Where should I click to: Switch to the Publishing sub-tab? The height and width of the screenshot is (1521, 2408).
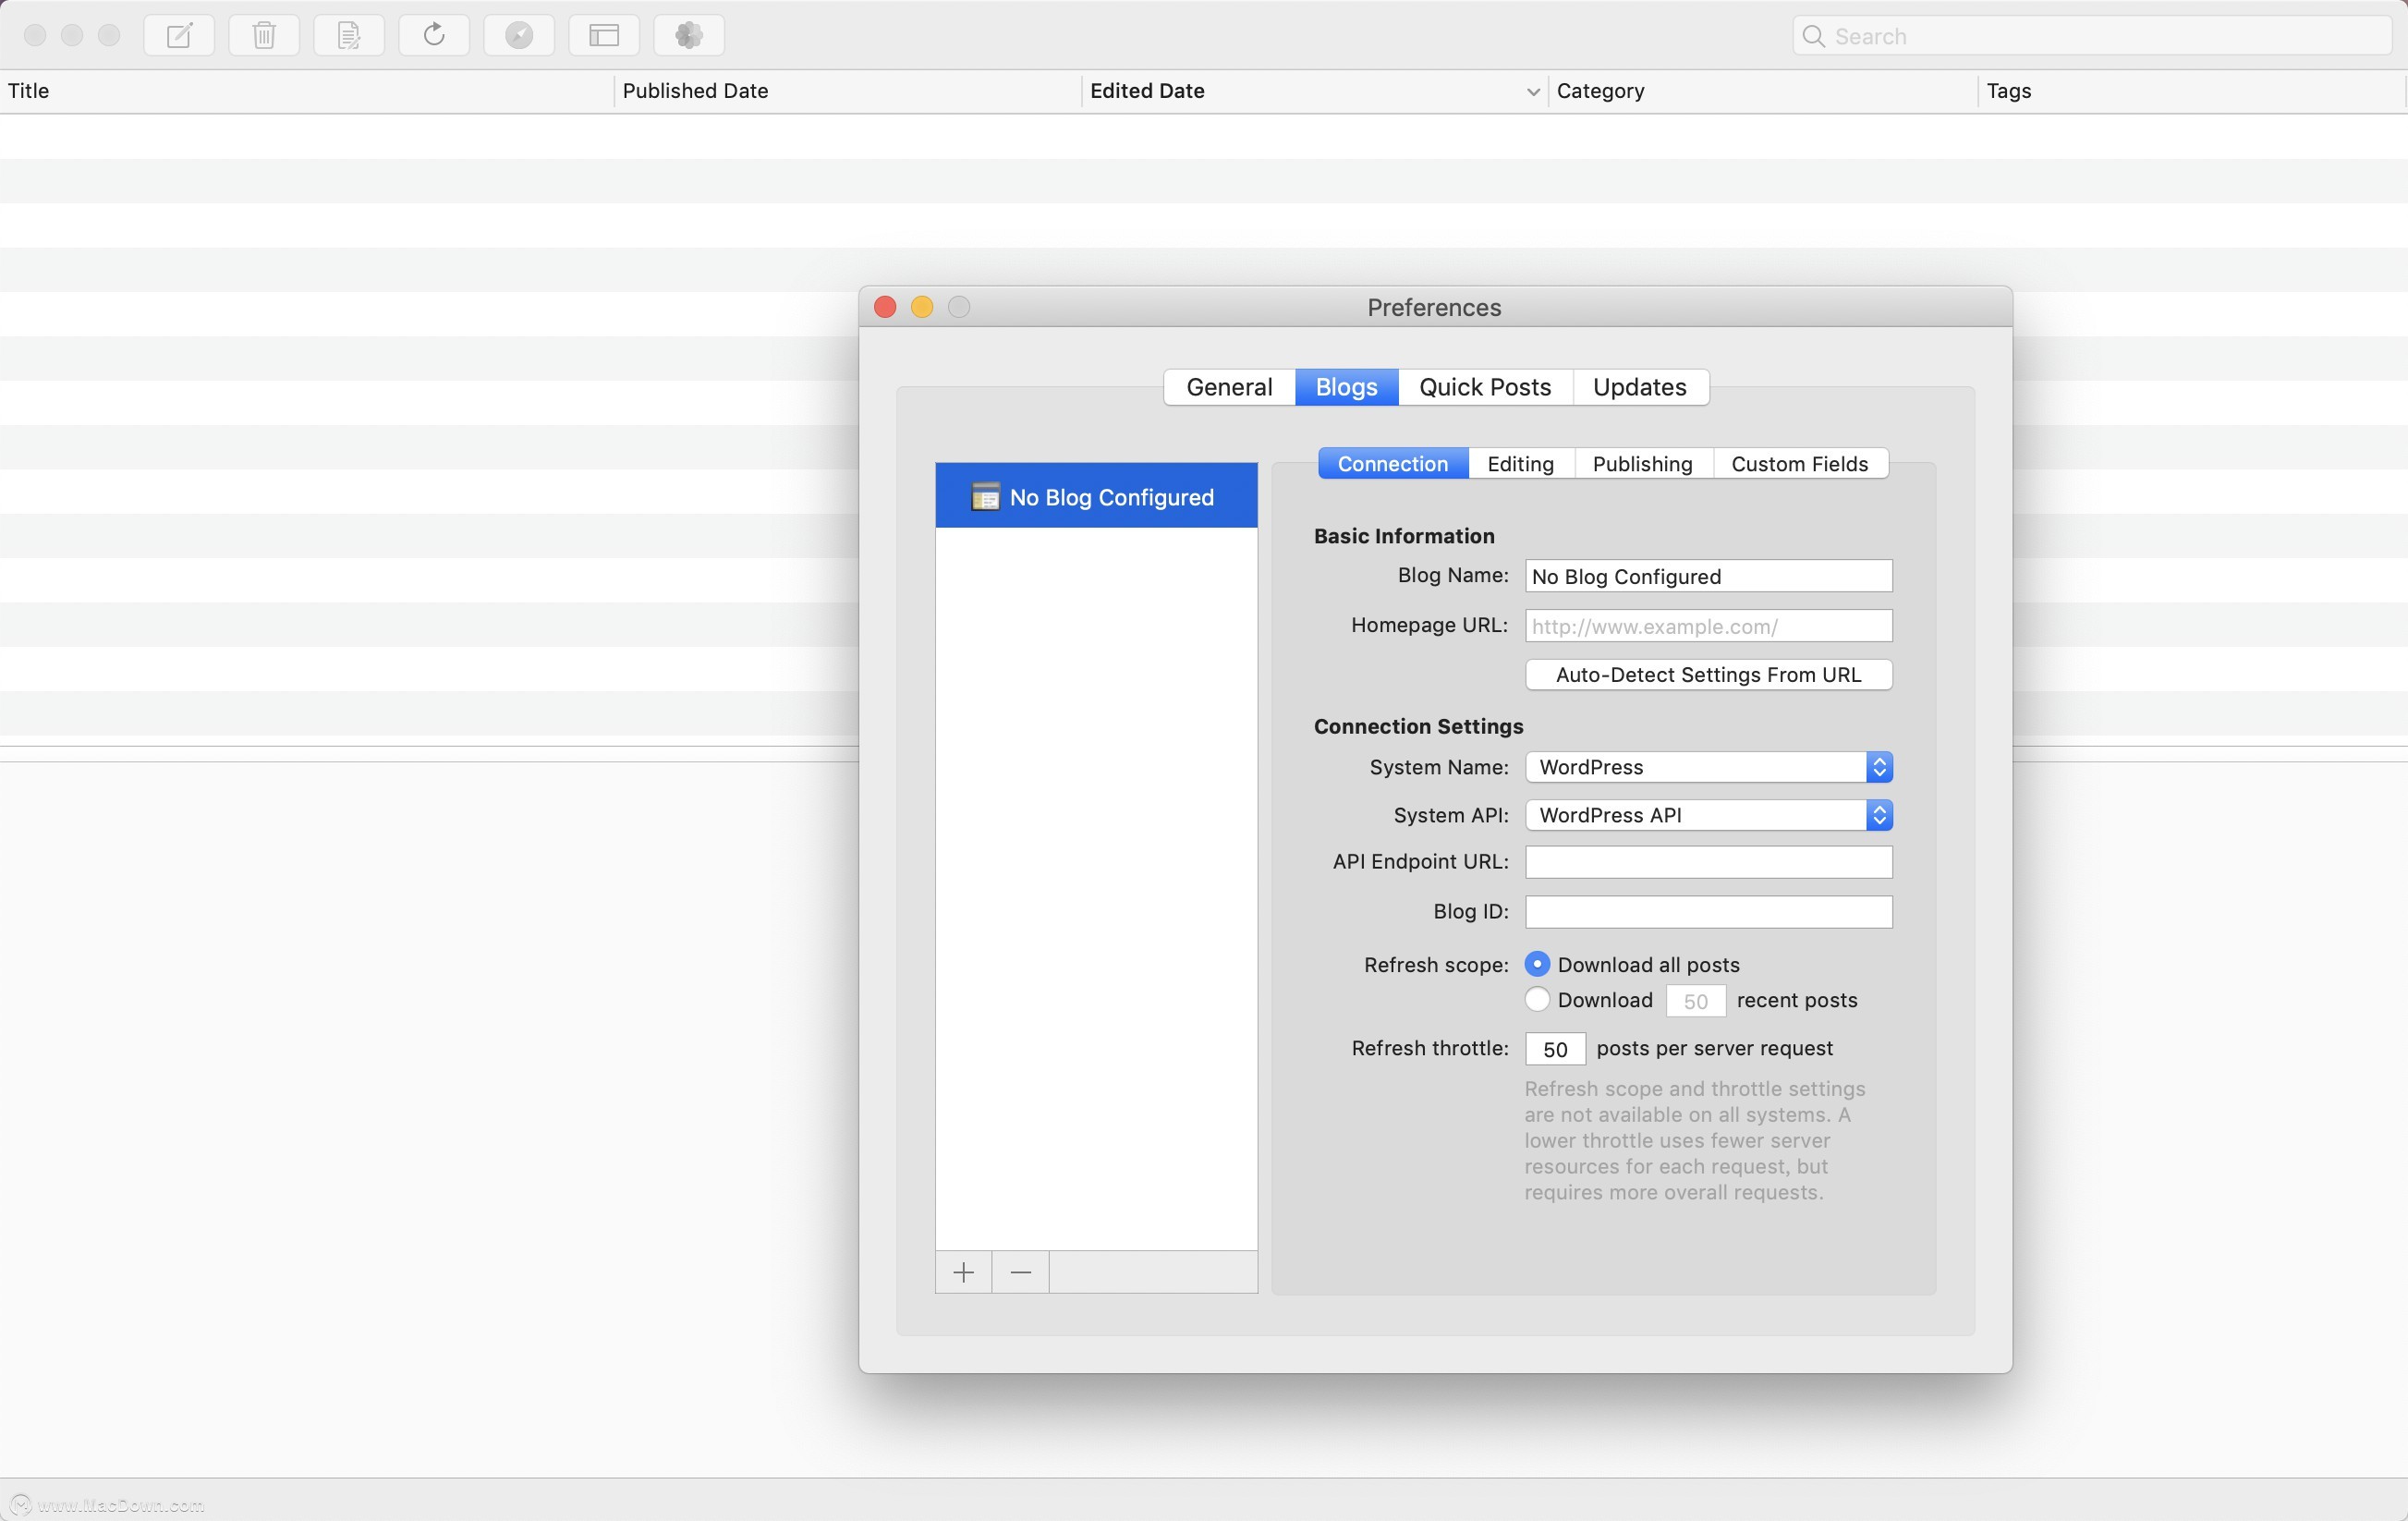coord(1643,464)
